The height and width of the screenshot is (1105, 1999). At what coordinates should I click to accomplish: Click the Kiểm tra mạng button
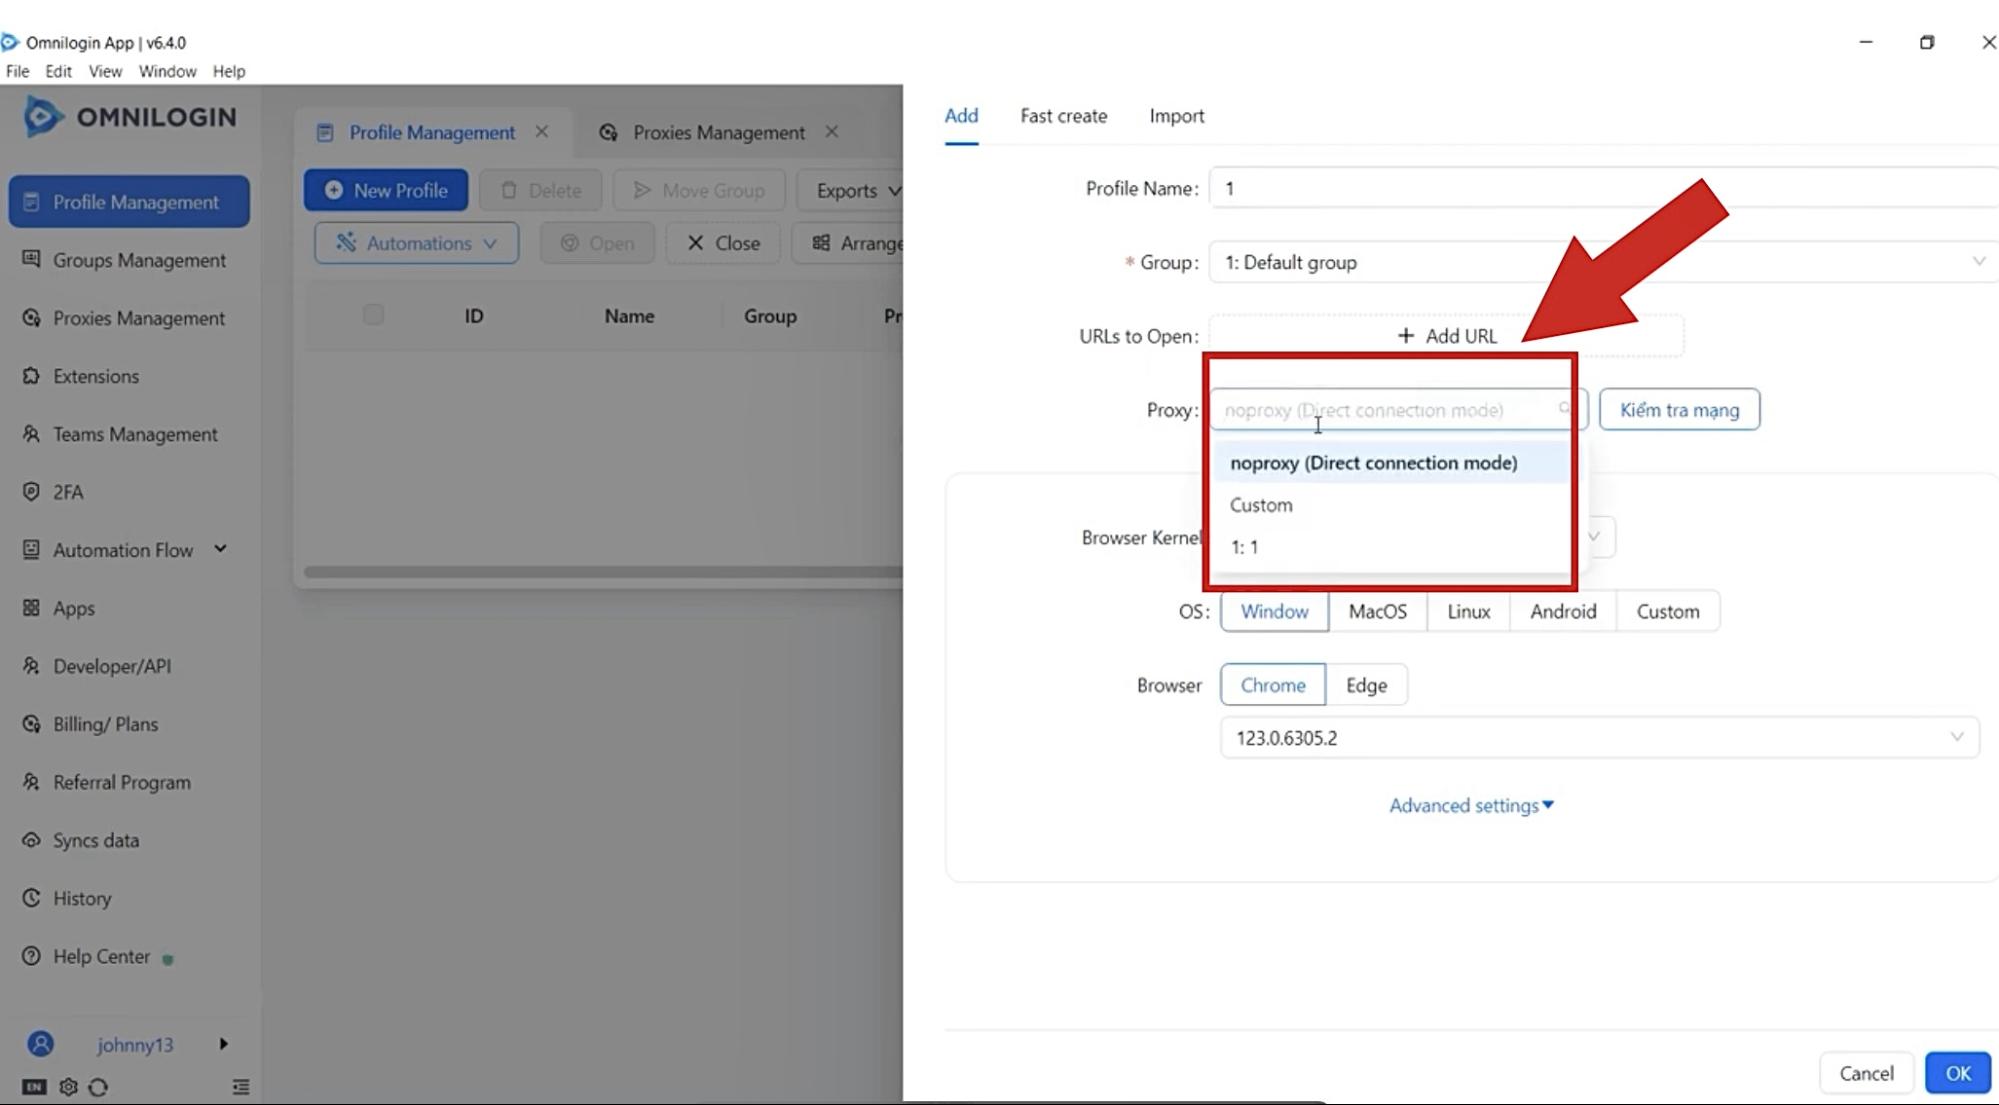(1679, 410)
